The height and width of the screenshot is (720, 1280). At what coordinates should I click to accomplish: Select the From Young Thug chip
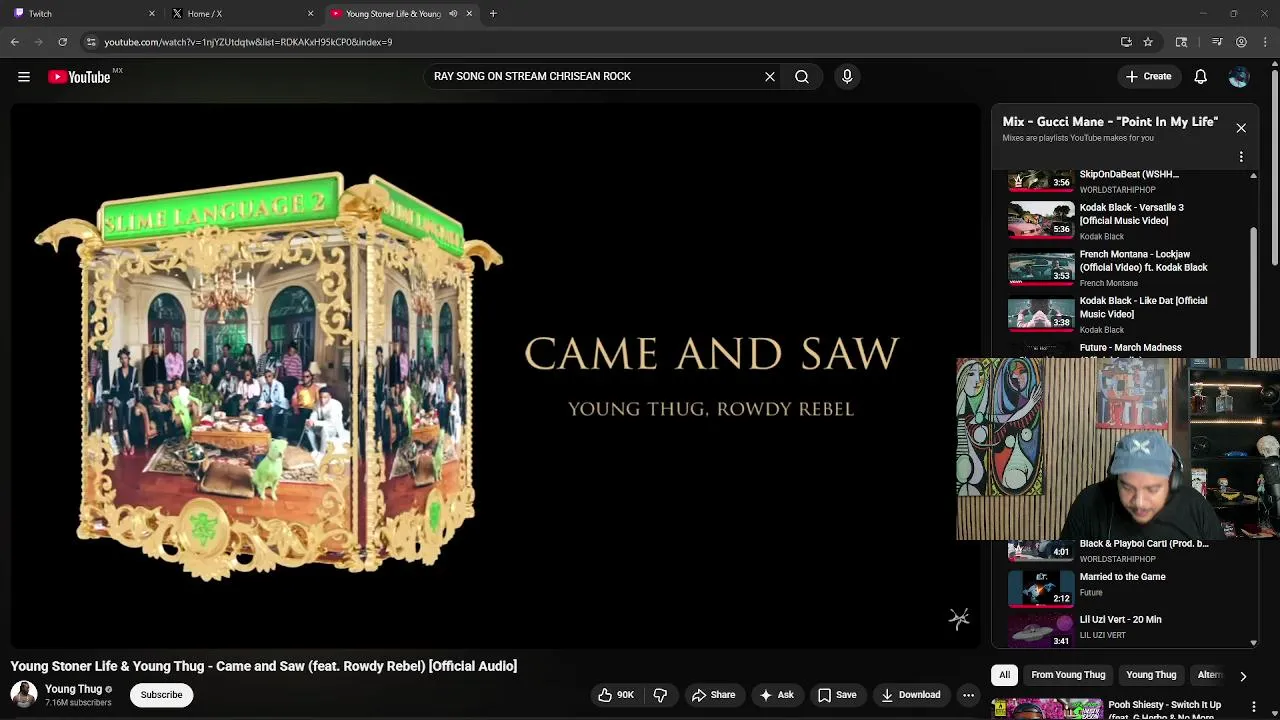(1068, 675)
